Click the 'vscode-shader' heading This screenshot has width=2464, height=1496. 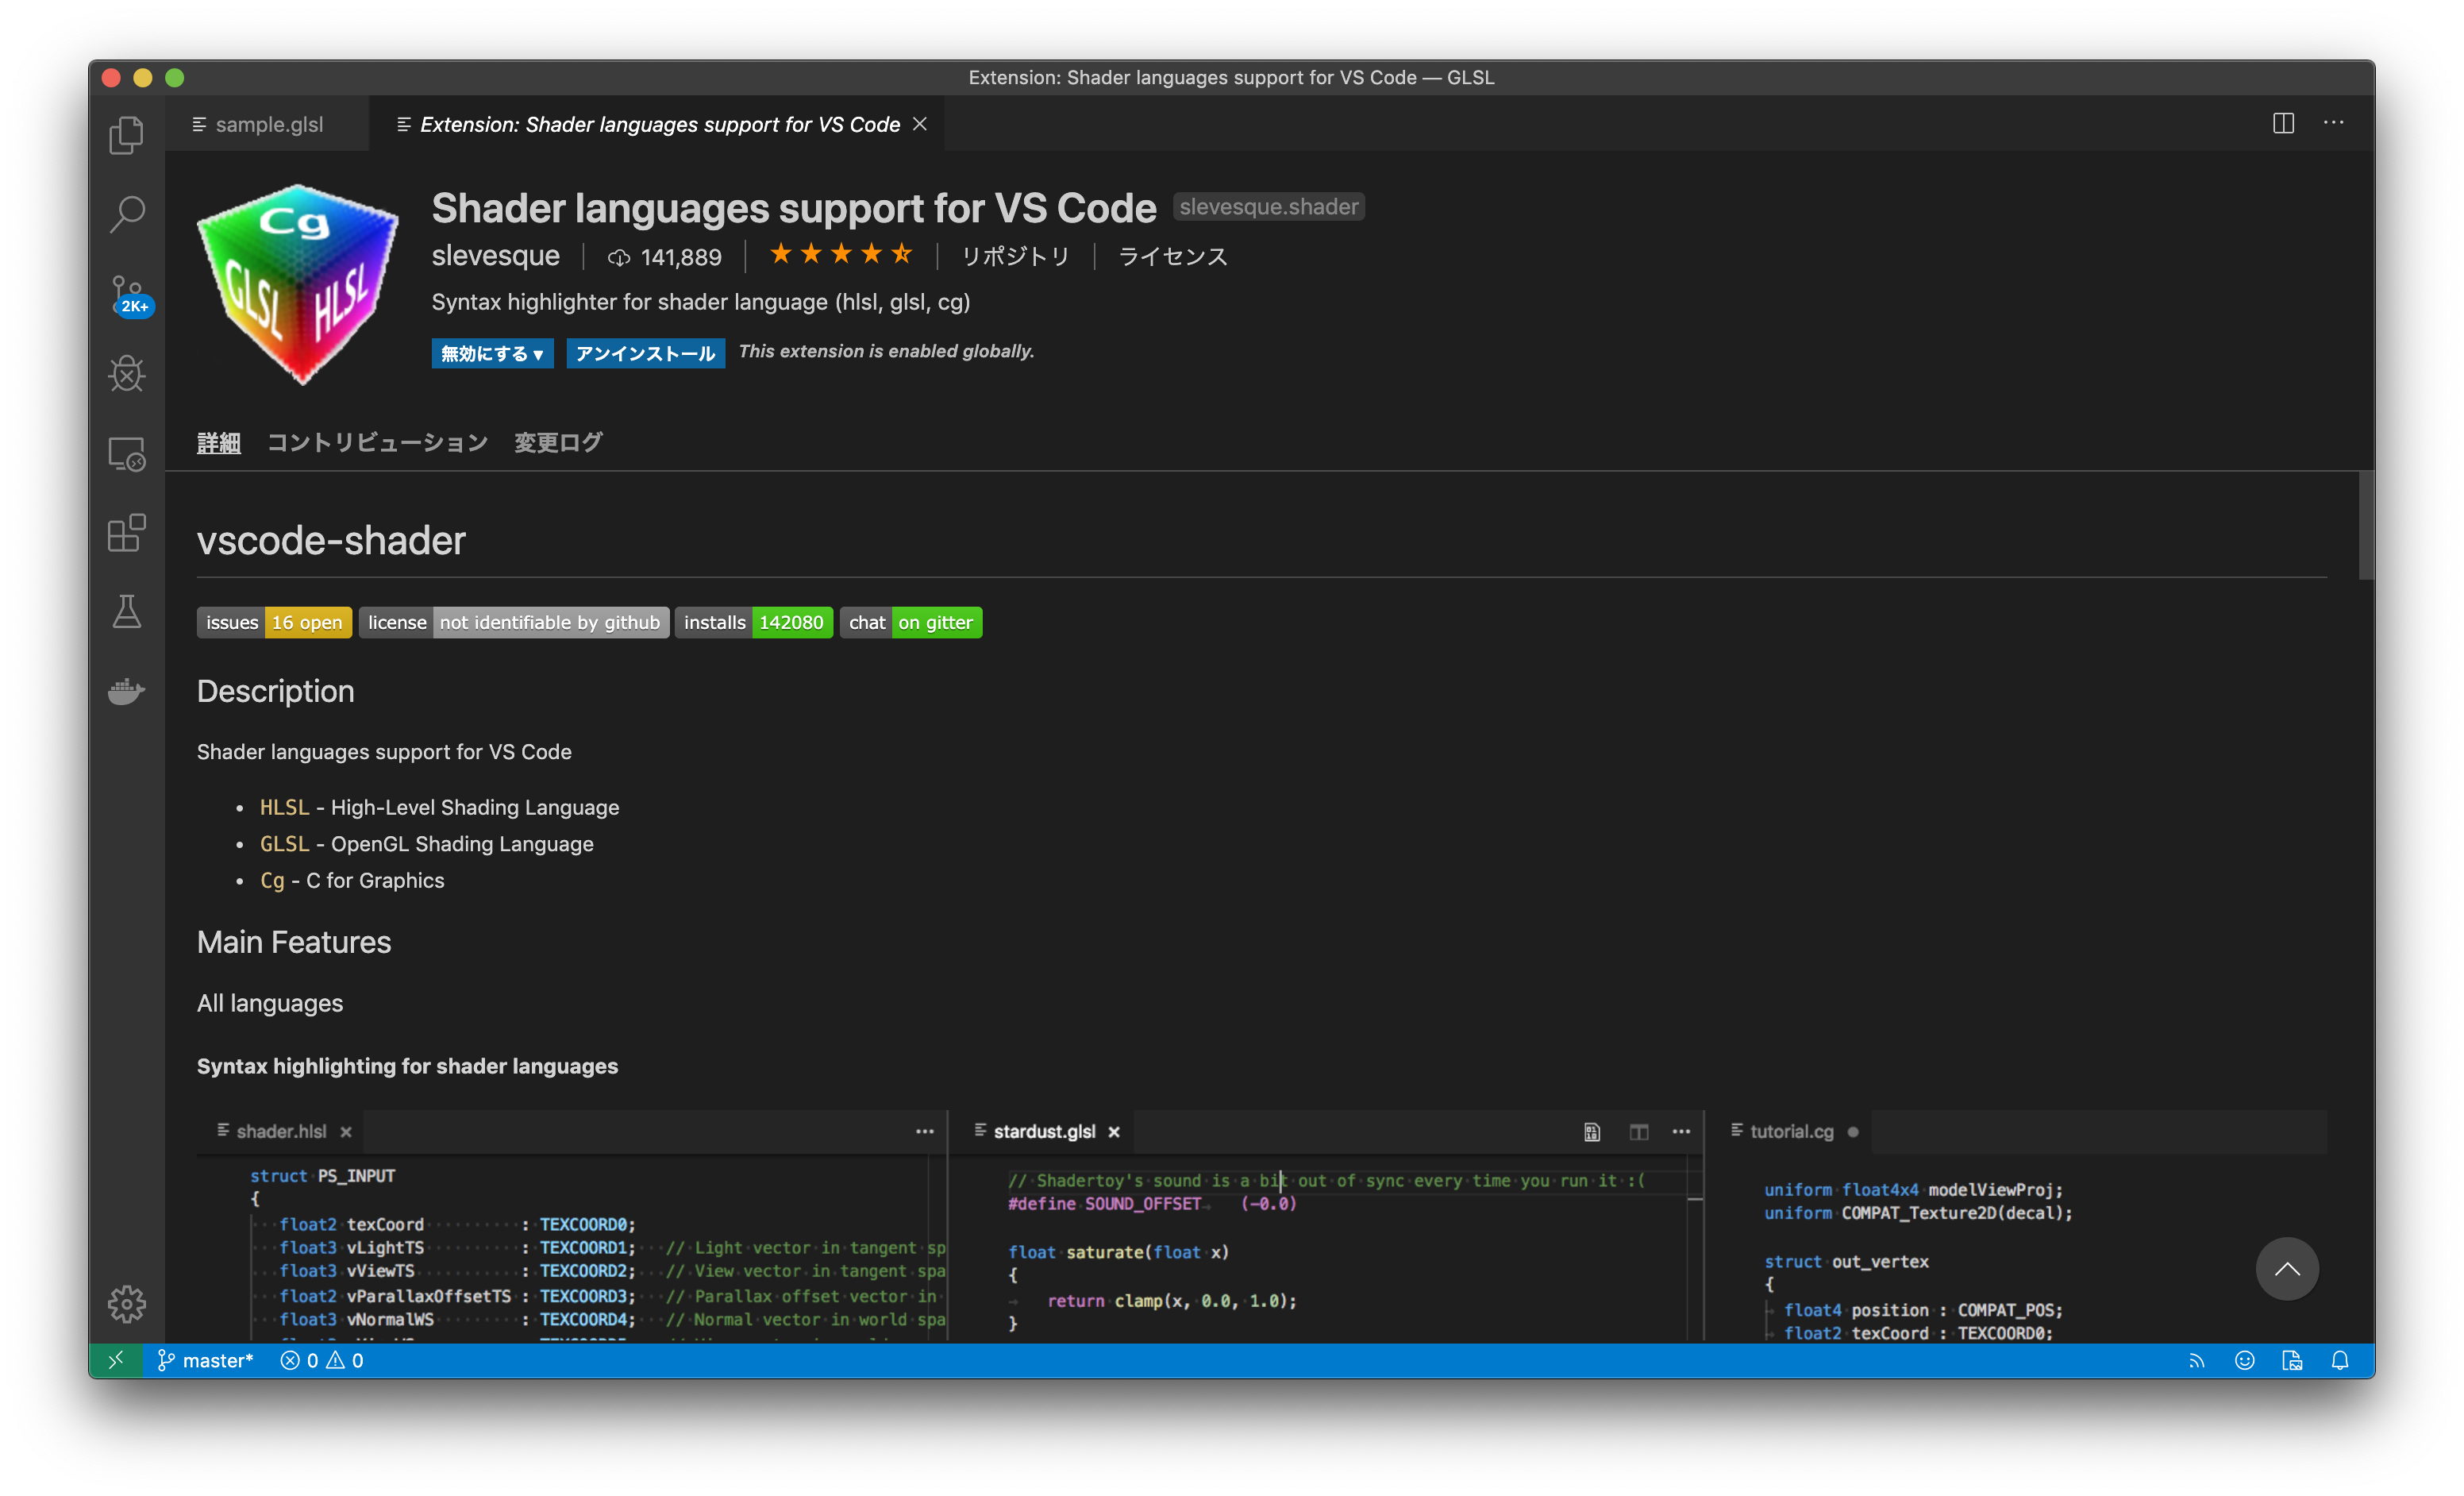click(331, 540)
